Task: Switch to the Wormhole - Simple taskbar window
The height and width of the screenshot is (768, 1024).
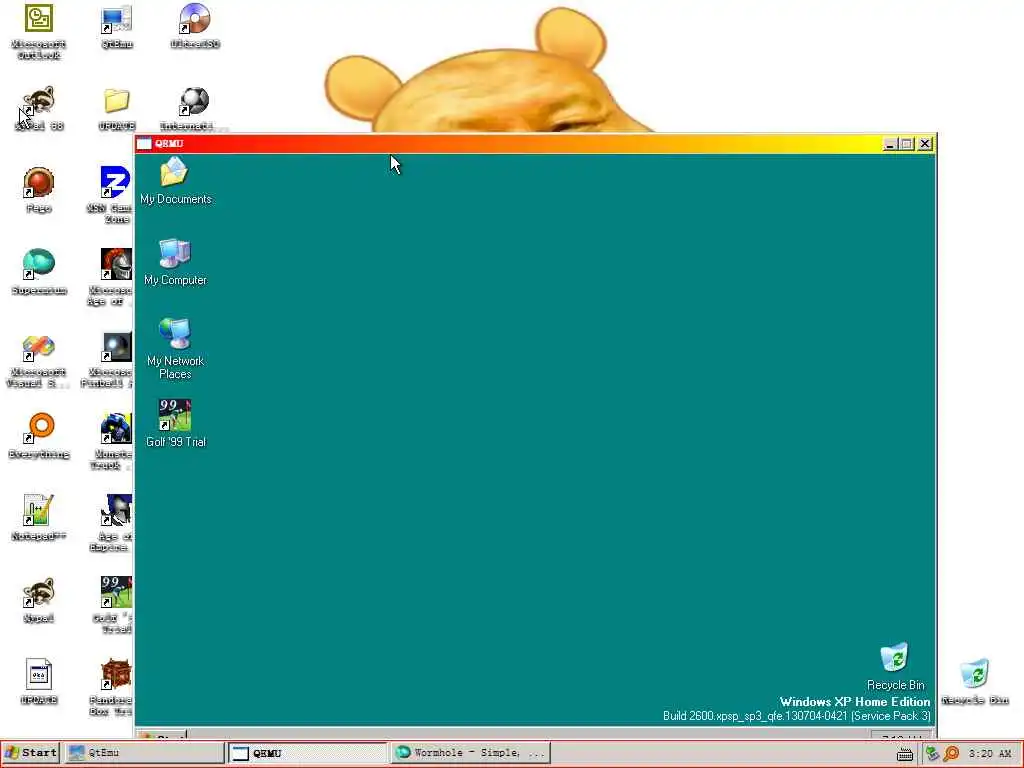Action: 470,753
